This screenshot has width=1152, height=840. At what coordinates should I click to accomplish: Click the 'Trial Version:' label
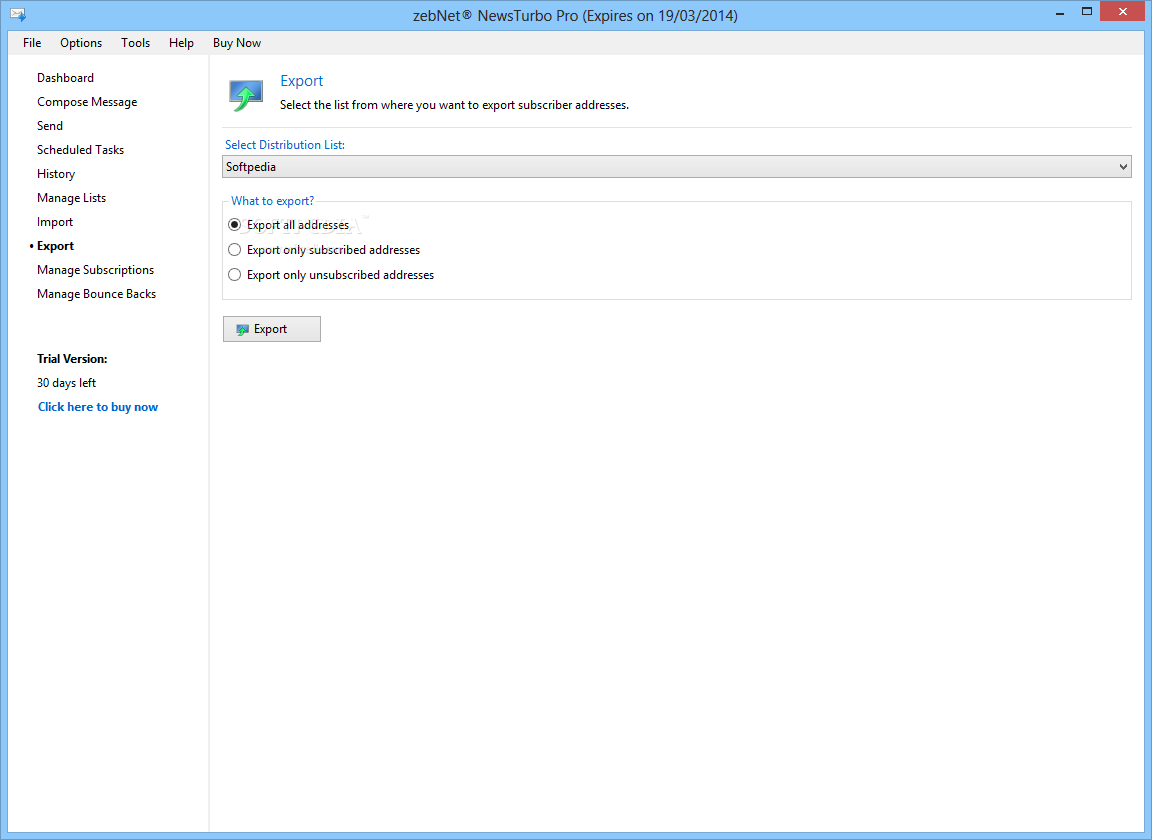click(72, 359)
